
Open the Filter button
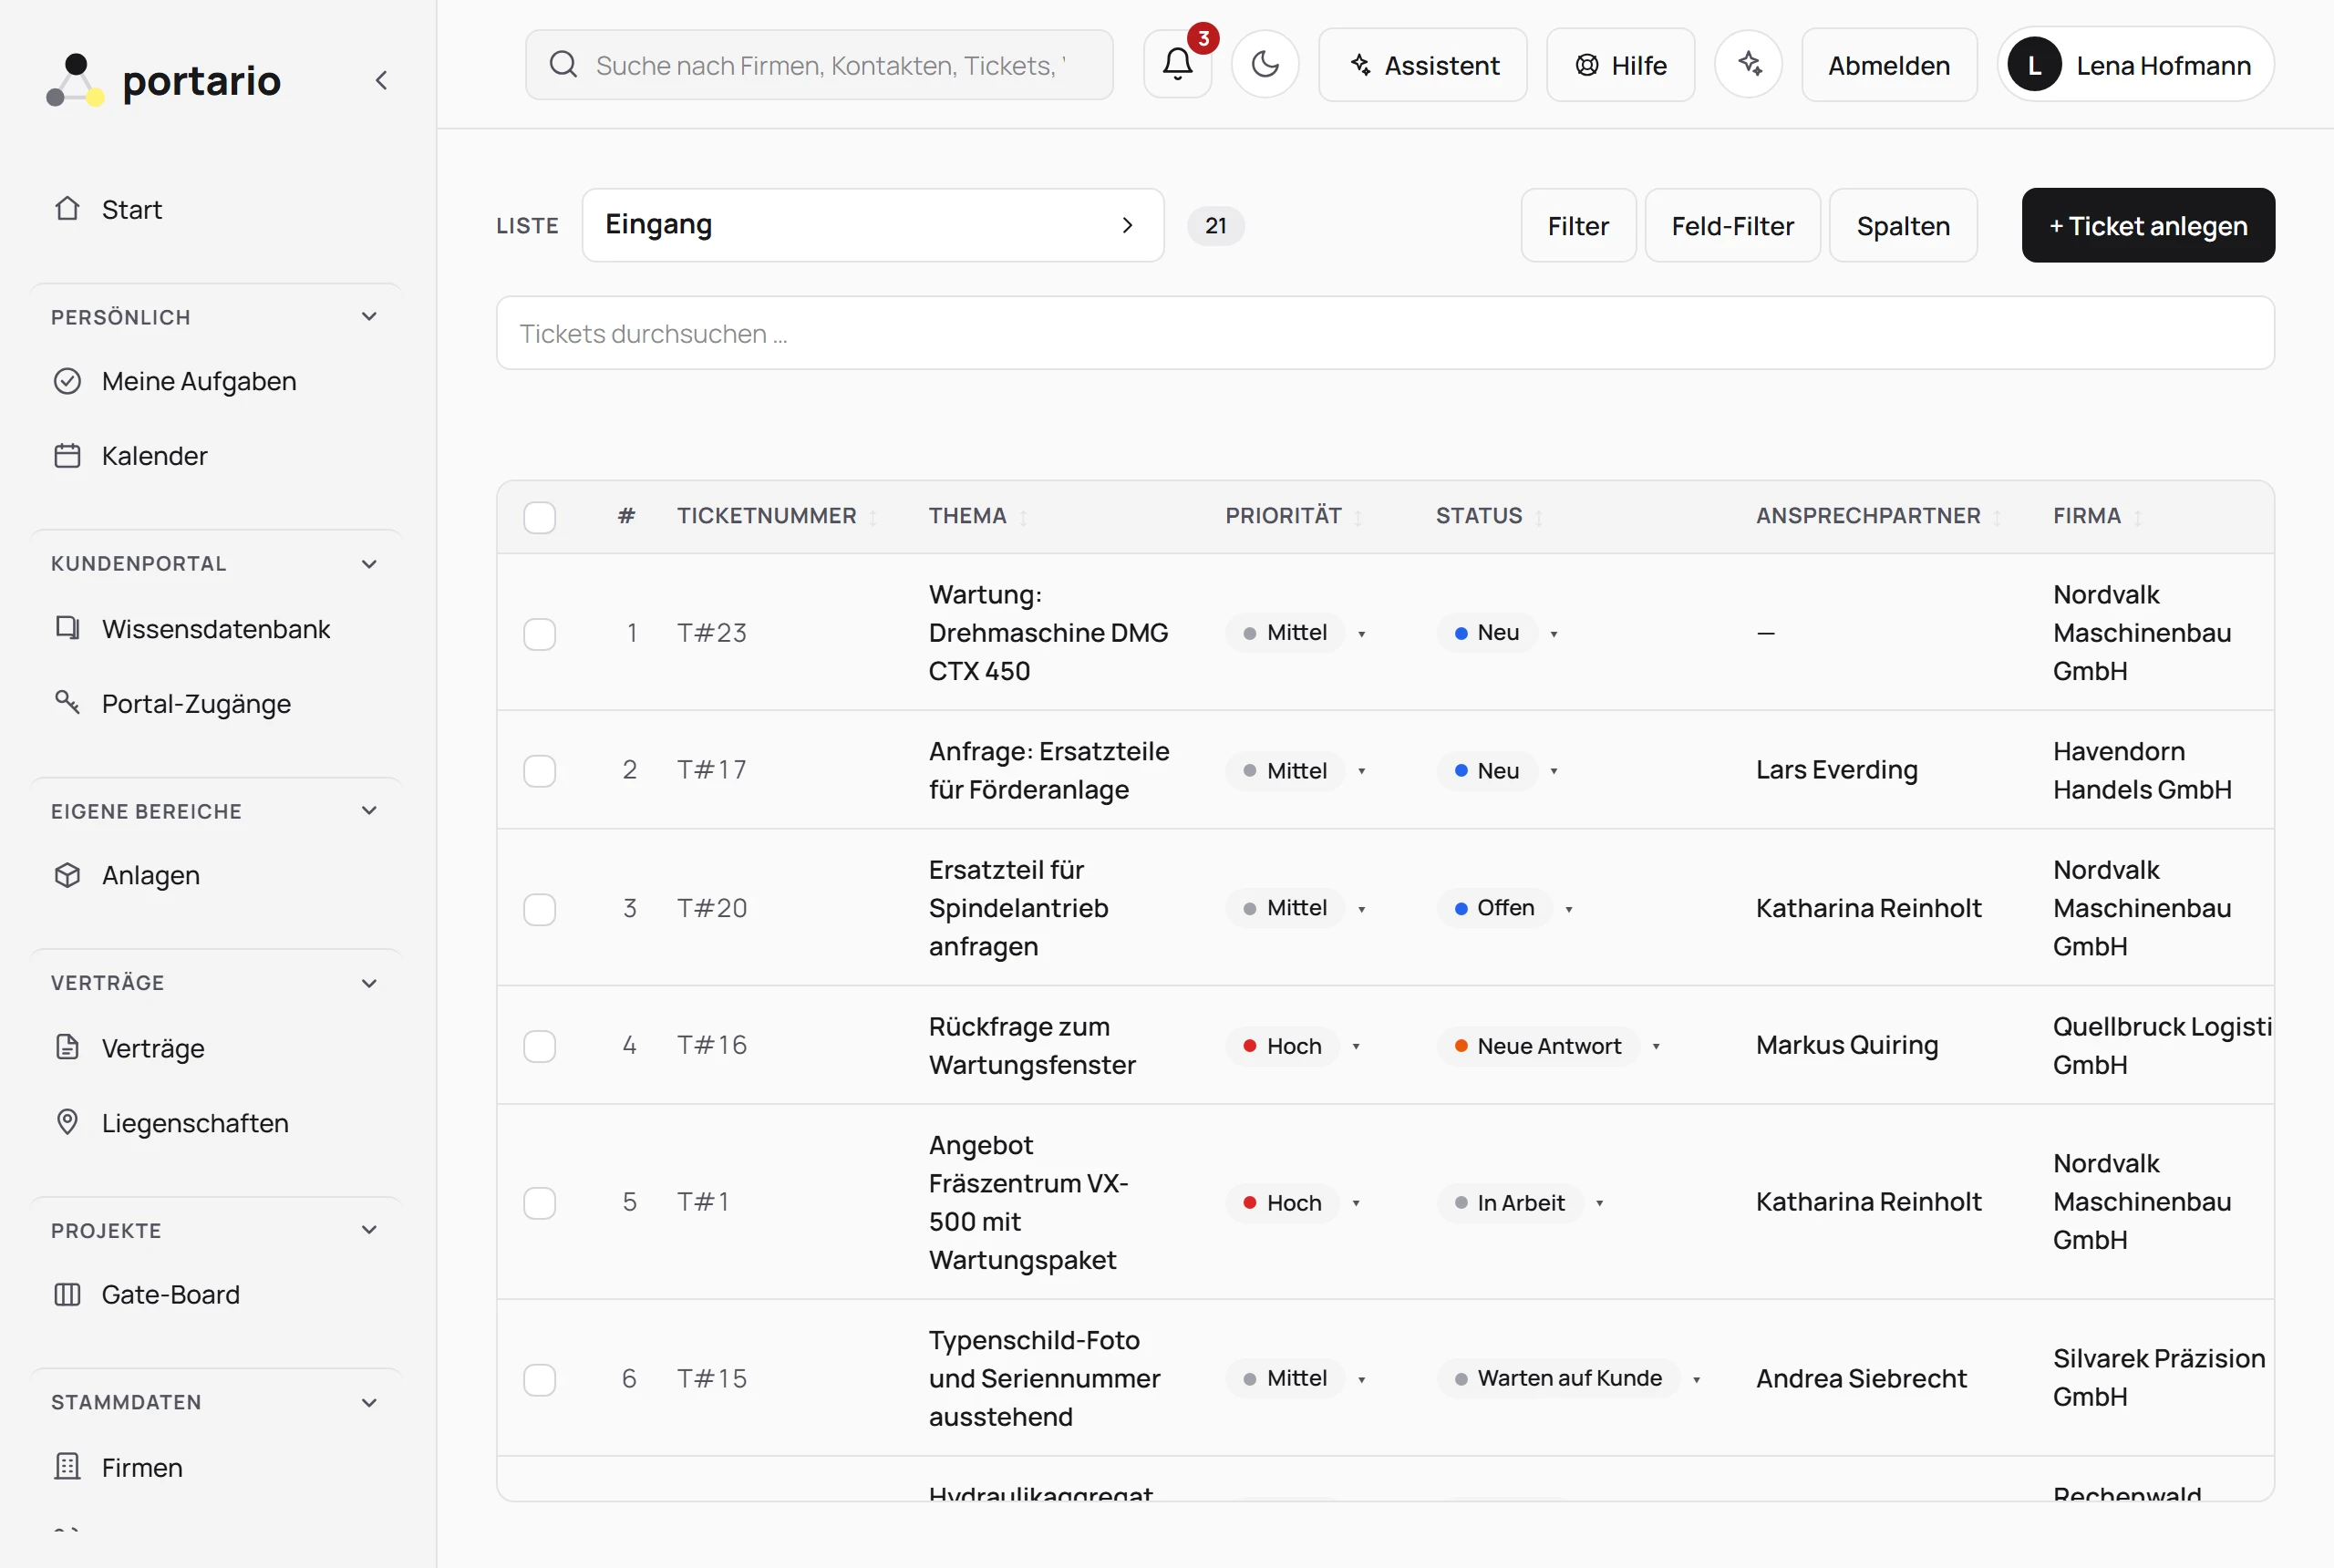coord(1578,225)
